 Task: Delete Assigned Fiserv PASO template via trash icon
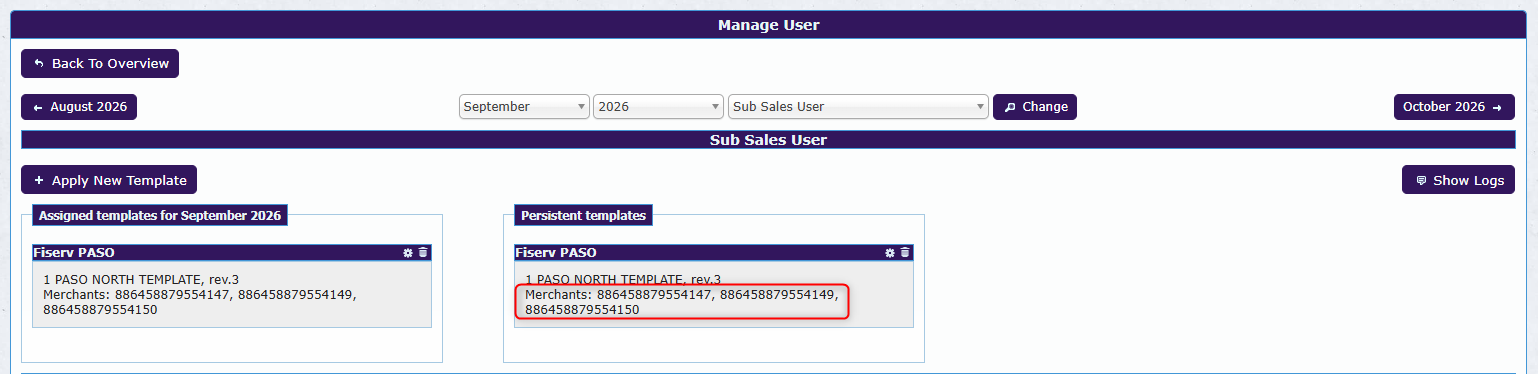pyautogui.click(x=423, y=253)
